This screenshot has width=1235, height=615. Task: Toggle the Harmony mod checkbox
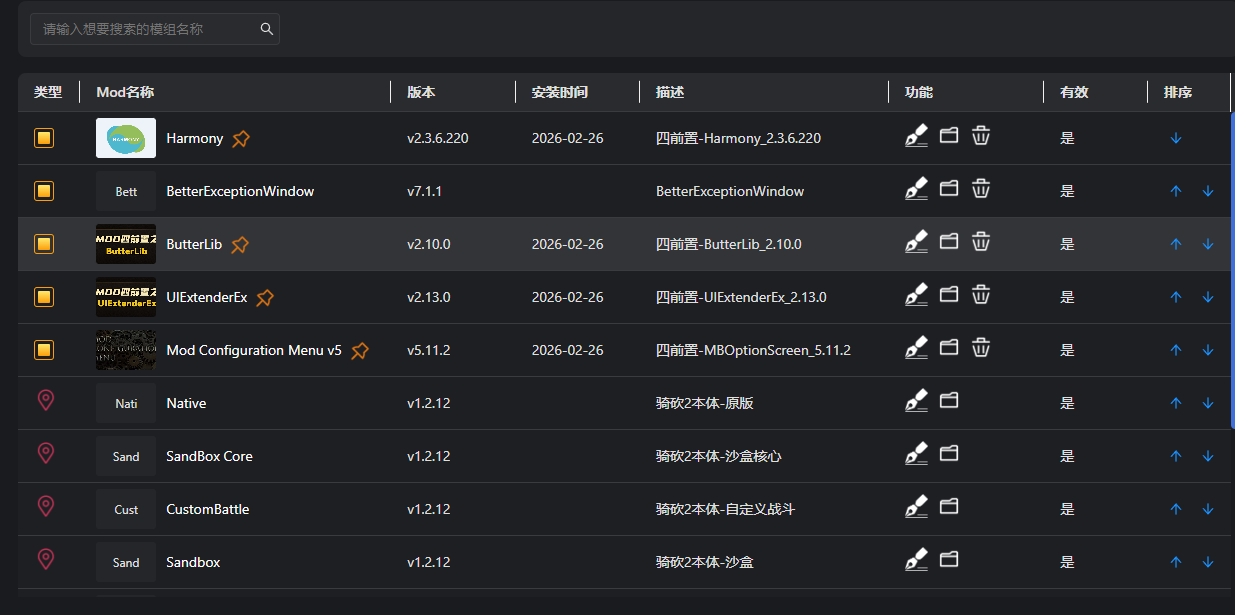[x=44, y=138]
